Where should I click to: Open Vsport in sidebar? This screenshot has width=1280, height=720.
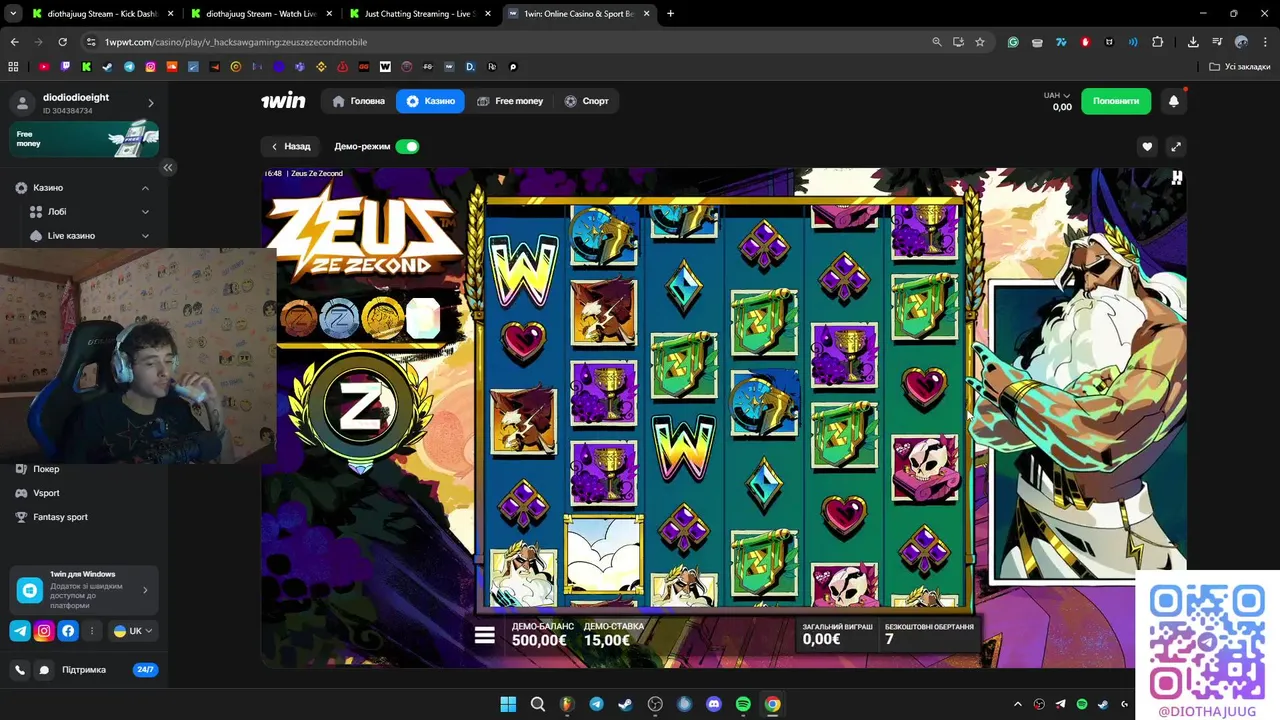point(46,493)
